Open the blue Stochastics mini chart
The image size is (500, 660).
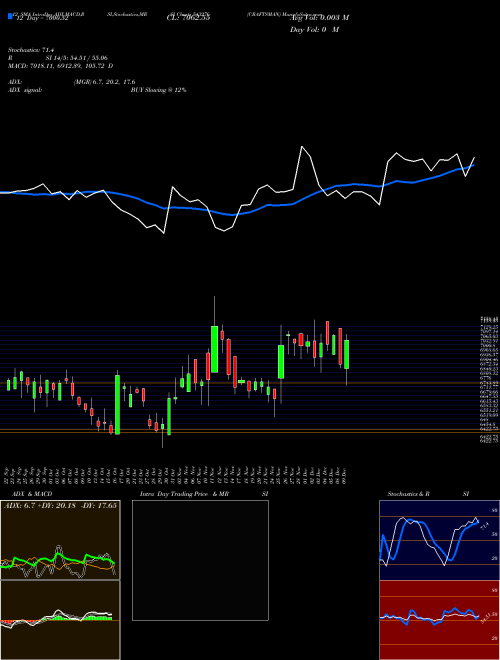pyautogui.click(x=439, y=540)
